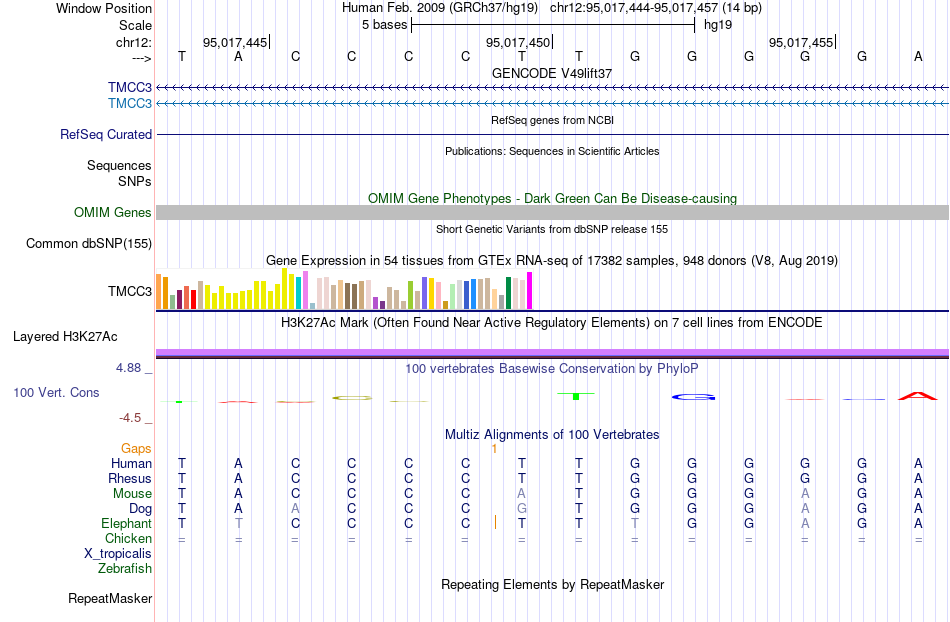Open 100 vertebrates Basewise Conservation by PhyloP title
Viewport: 950px width, 622px height.
click(552, 369)
